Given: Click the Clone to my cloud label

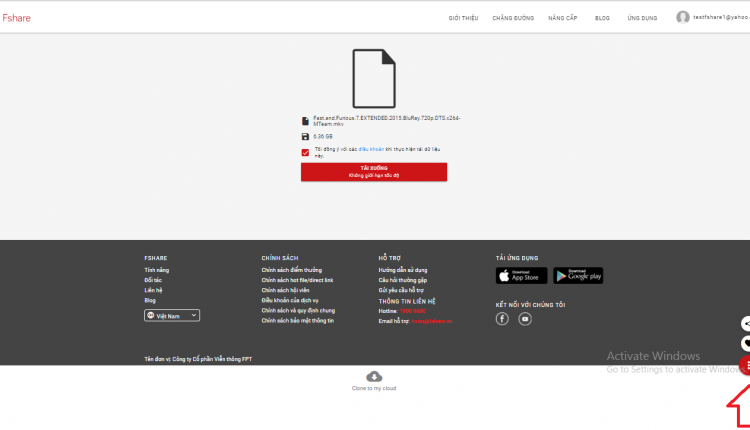Looking at the screenshot, I should coord(374,388).
